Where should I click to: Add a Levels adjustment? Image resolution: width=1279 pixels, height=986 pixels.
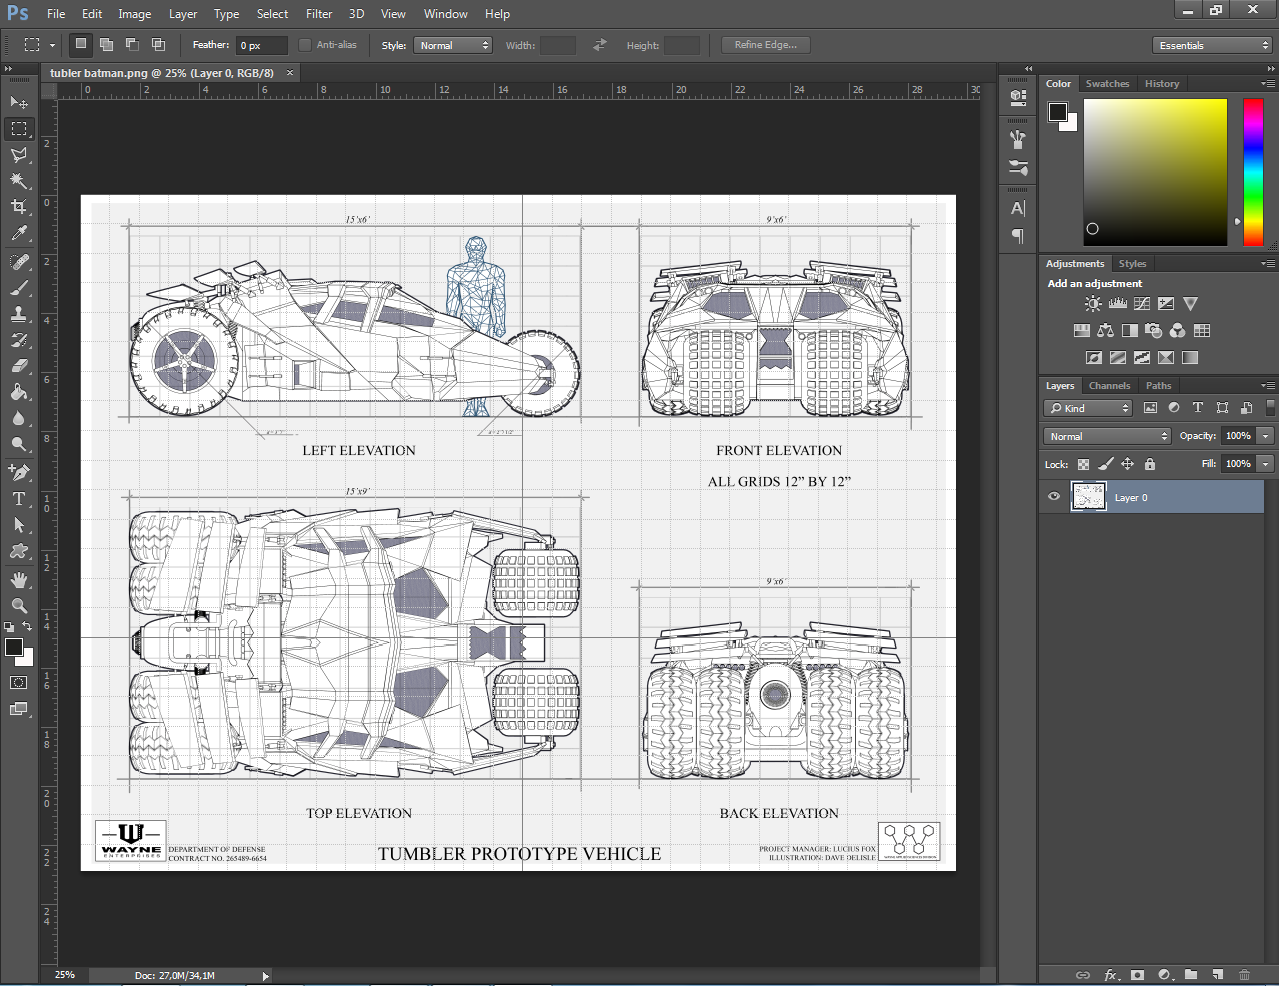click(1118, 304)
